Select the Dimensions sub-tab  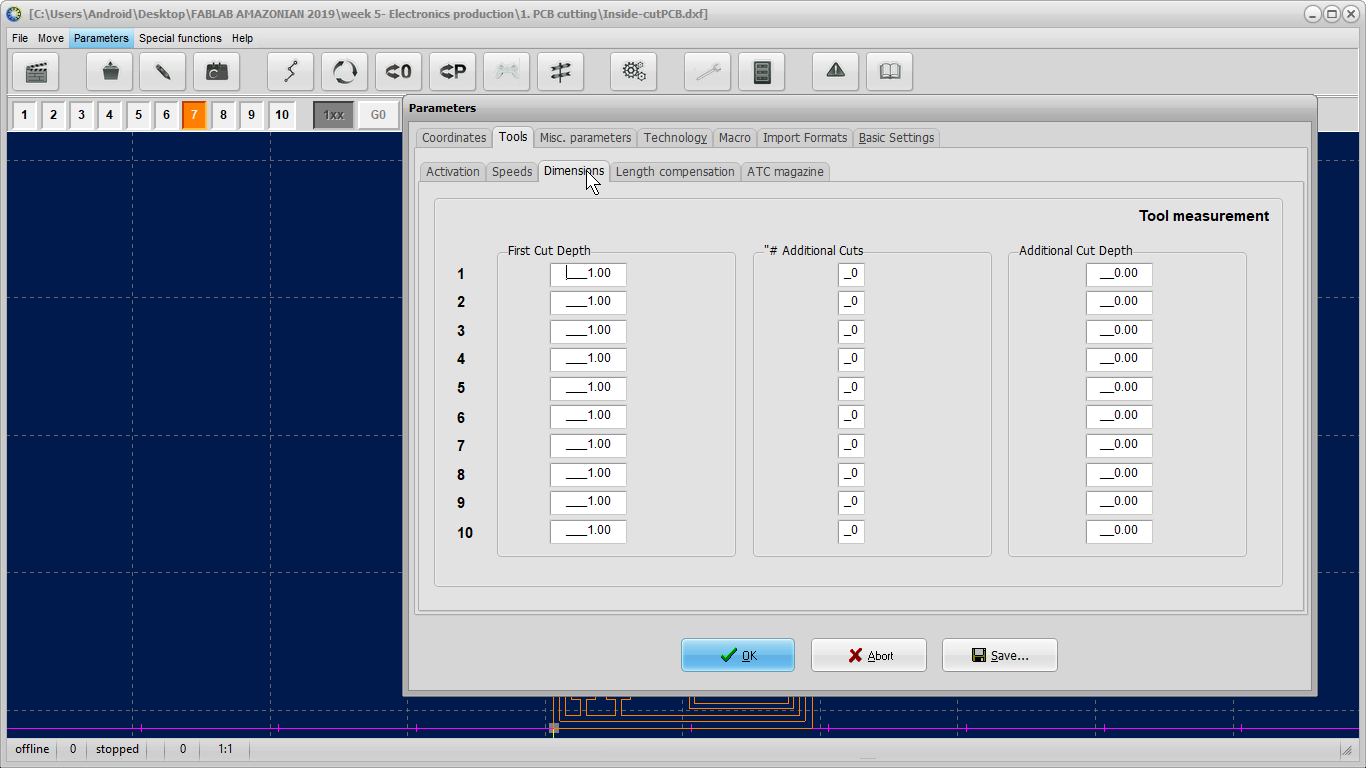574,171
